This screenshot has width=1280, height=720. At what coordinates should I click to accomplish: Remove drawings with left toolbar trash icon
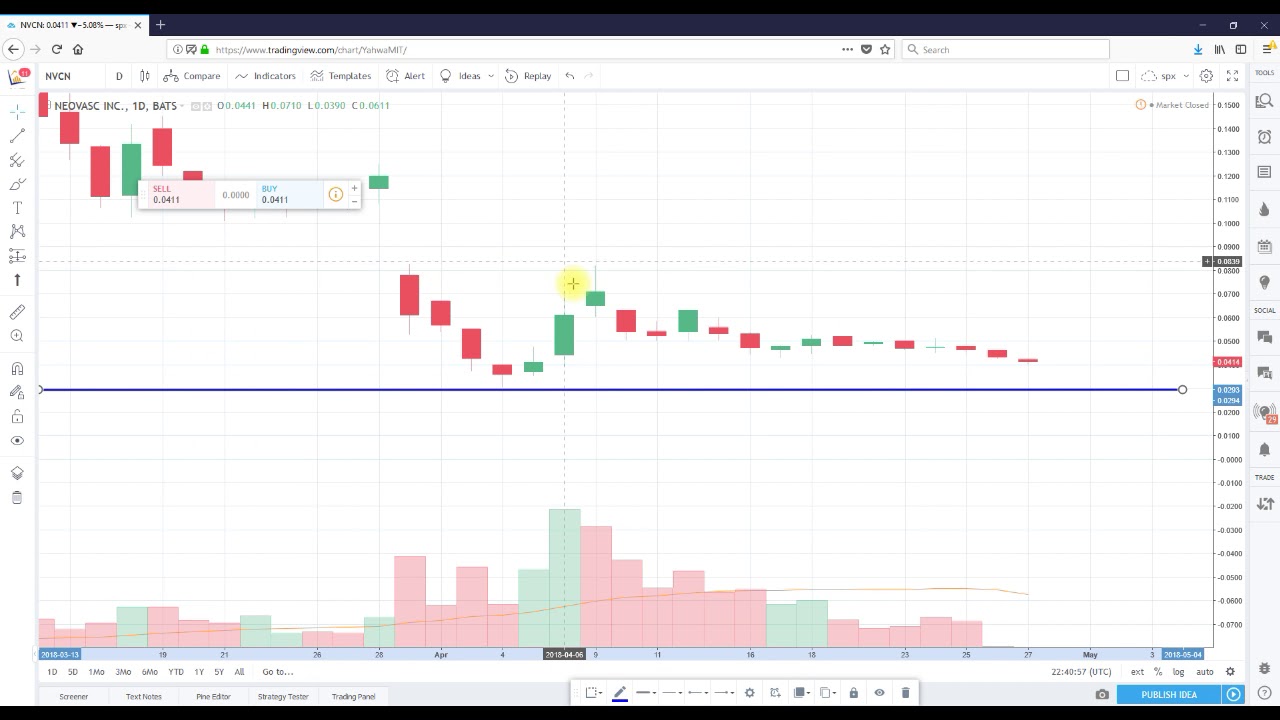17,498
